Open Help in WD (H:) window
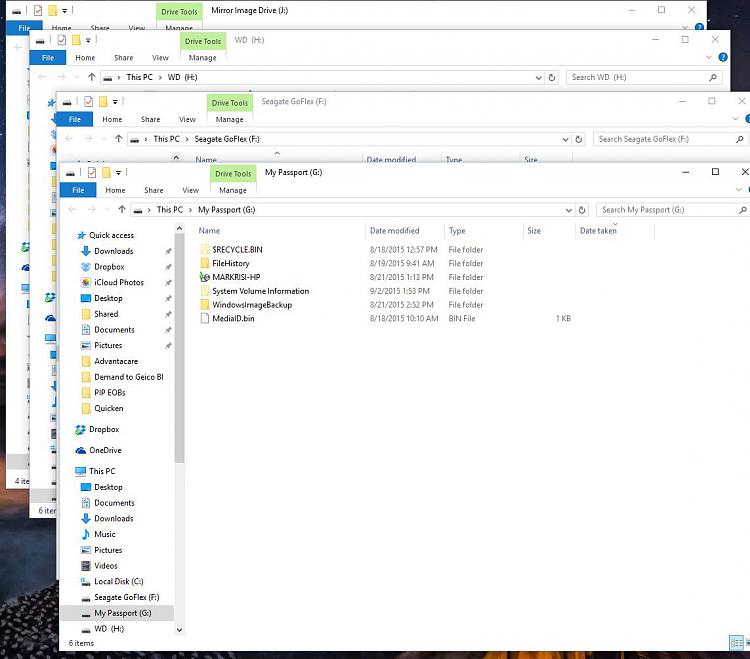 click(x=723, y=57)
